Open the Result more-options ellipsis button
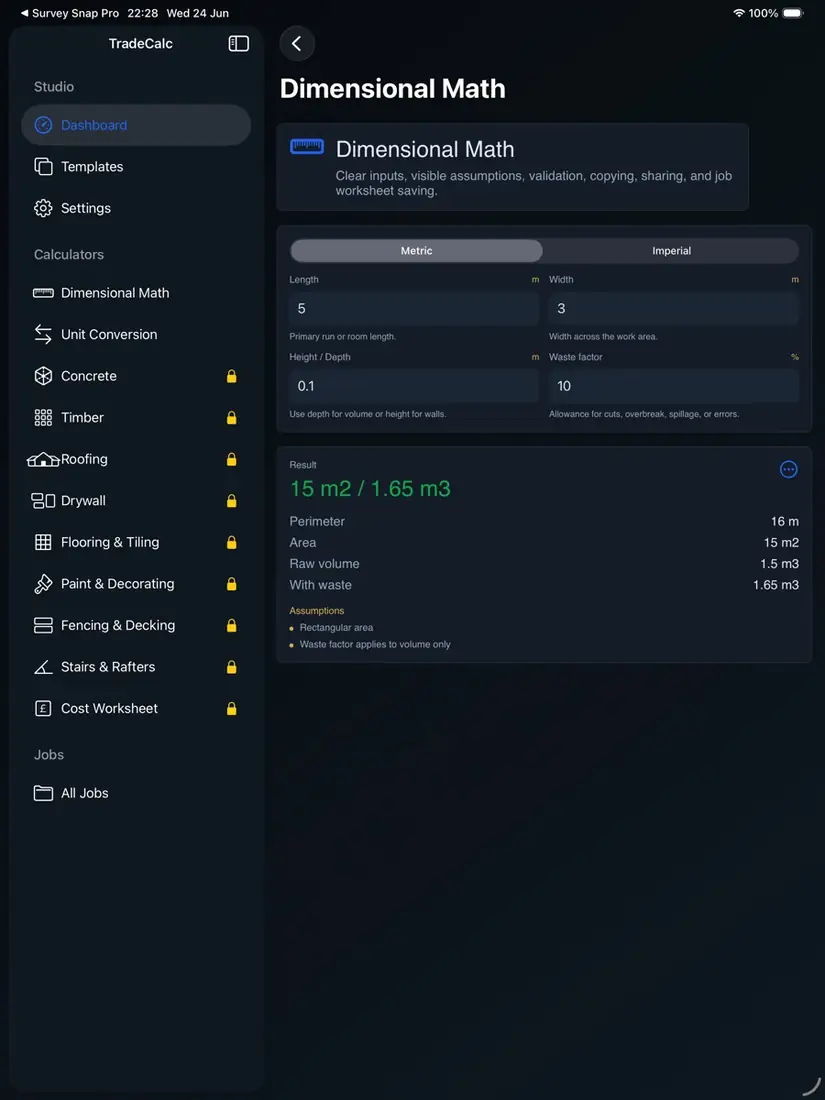Image resolution: width=825 pixels, height=1100 pixels. 789,469
